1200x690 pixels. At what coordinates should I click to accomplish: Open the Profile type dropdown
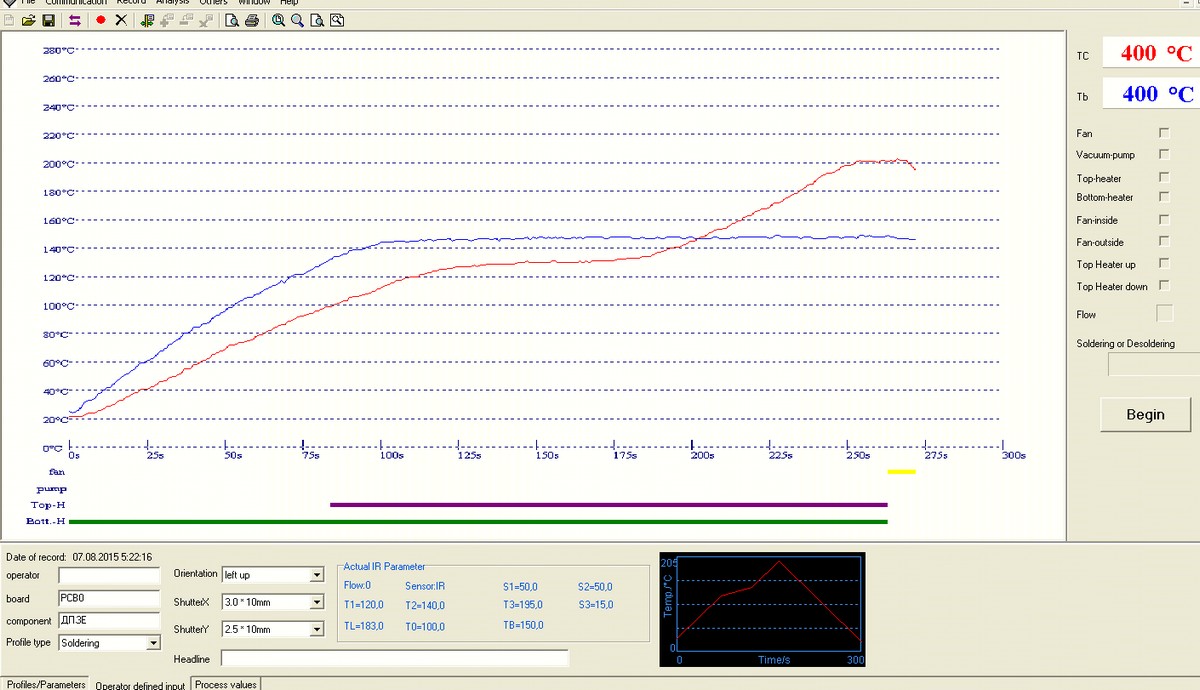(x=153, y=643)
